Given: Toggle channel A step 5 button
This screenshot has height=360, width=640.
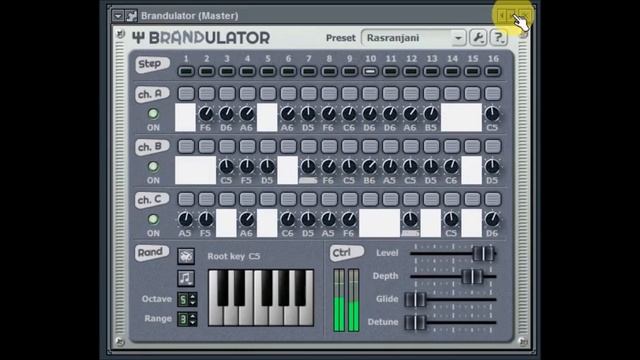Looking at the screenshot, I should point(268,93).
